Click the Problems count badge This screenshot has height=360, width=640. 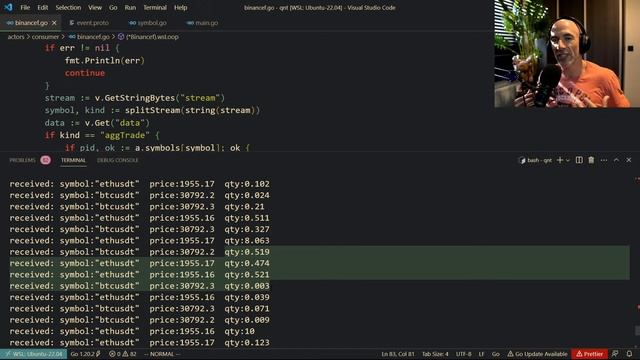click(45, 160)
